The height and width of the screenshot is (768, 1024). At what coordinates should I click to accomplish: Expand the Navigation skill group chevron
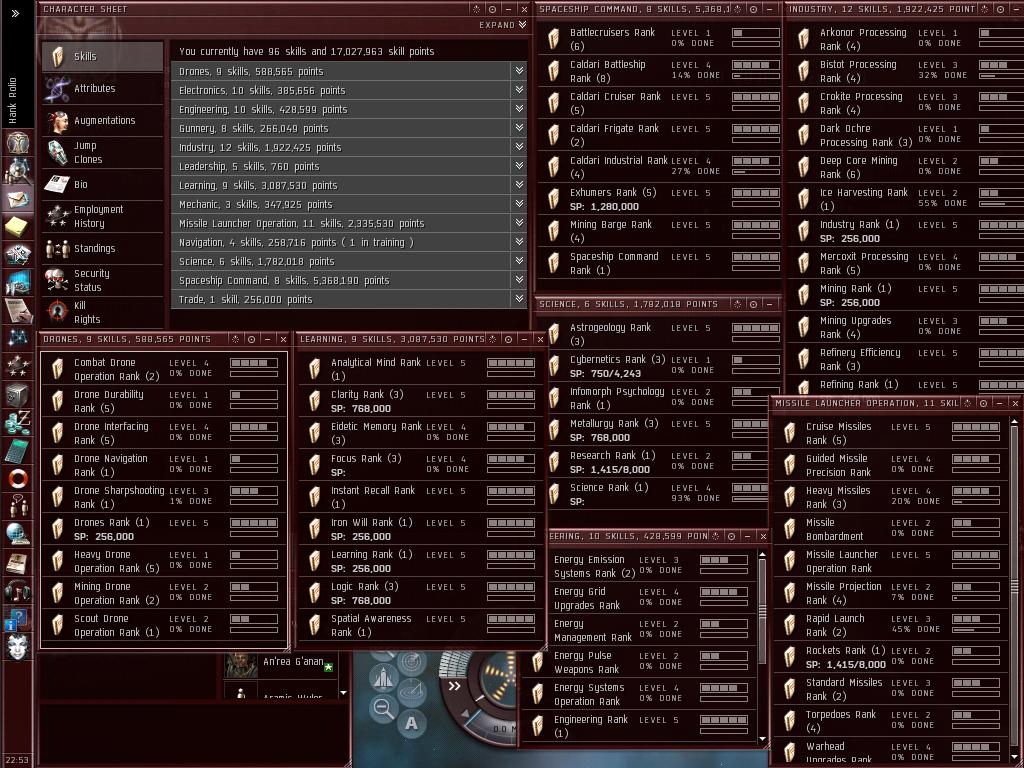click(519, 241)
